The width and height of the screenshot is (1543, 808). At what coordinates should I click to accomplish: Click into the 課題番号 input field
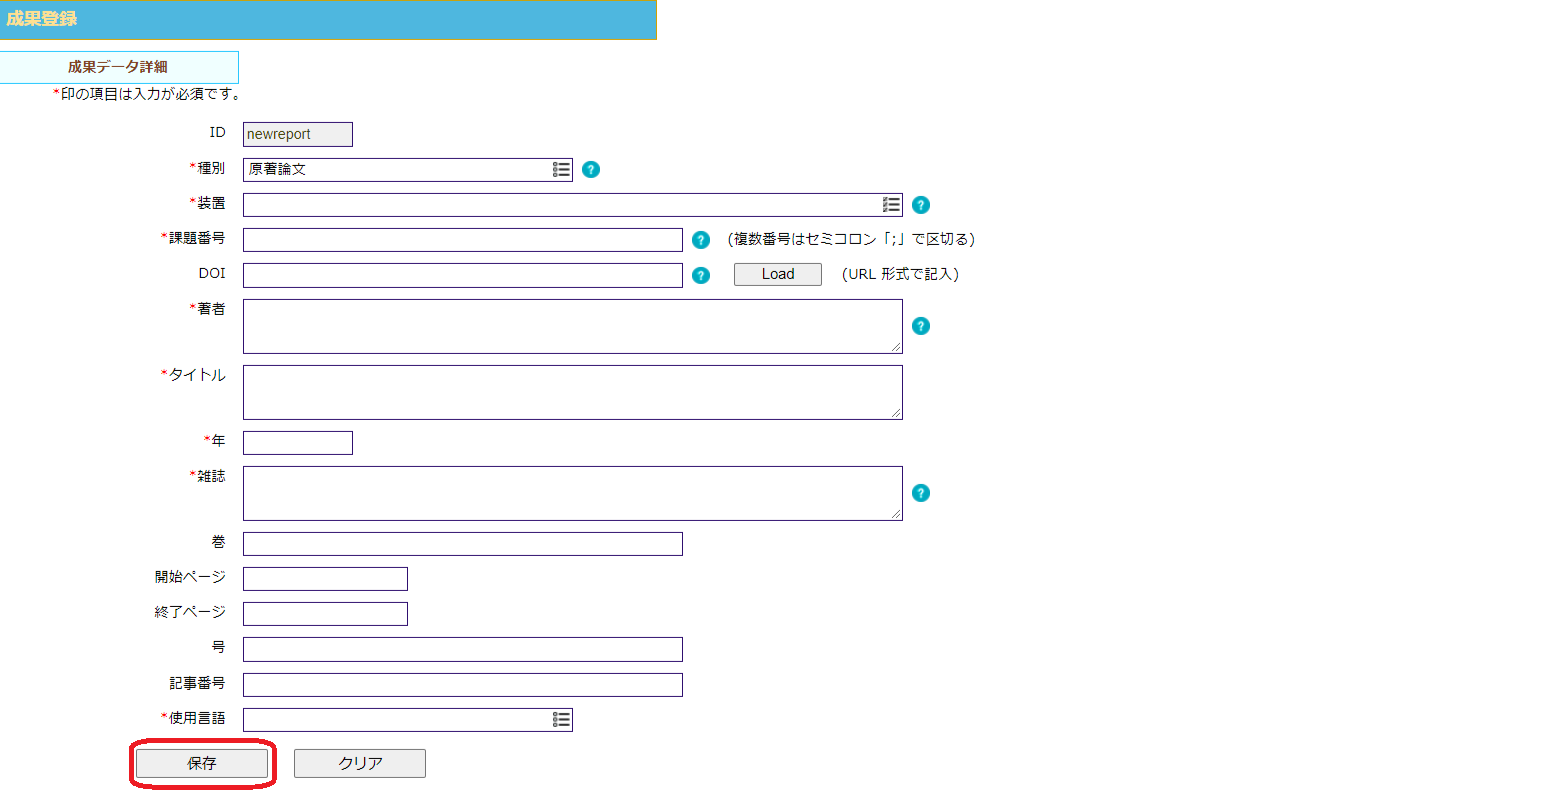462,240
